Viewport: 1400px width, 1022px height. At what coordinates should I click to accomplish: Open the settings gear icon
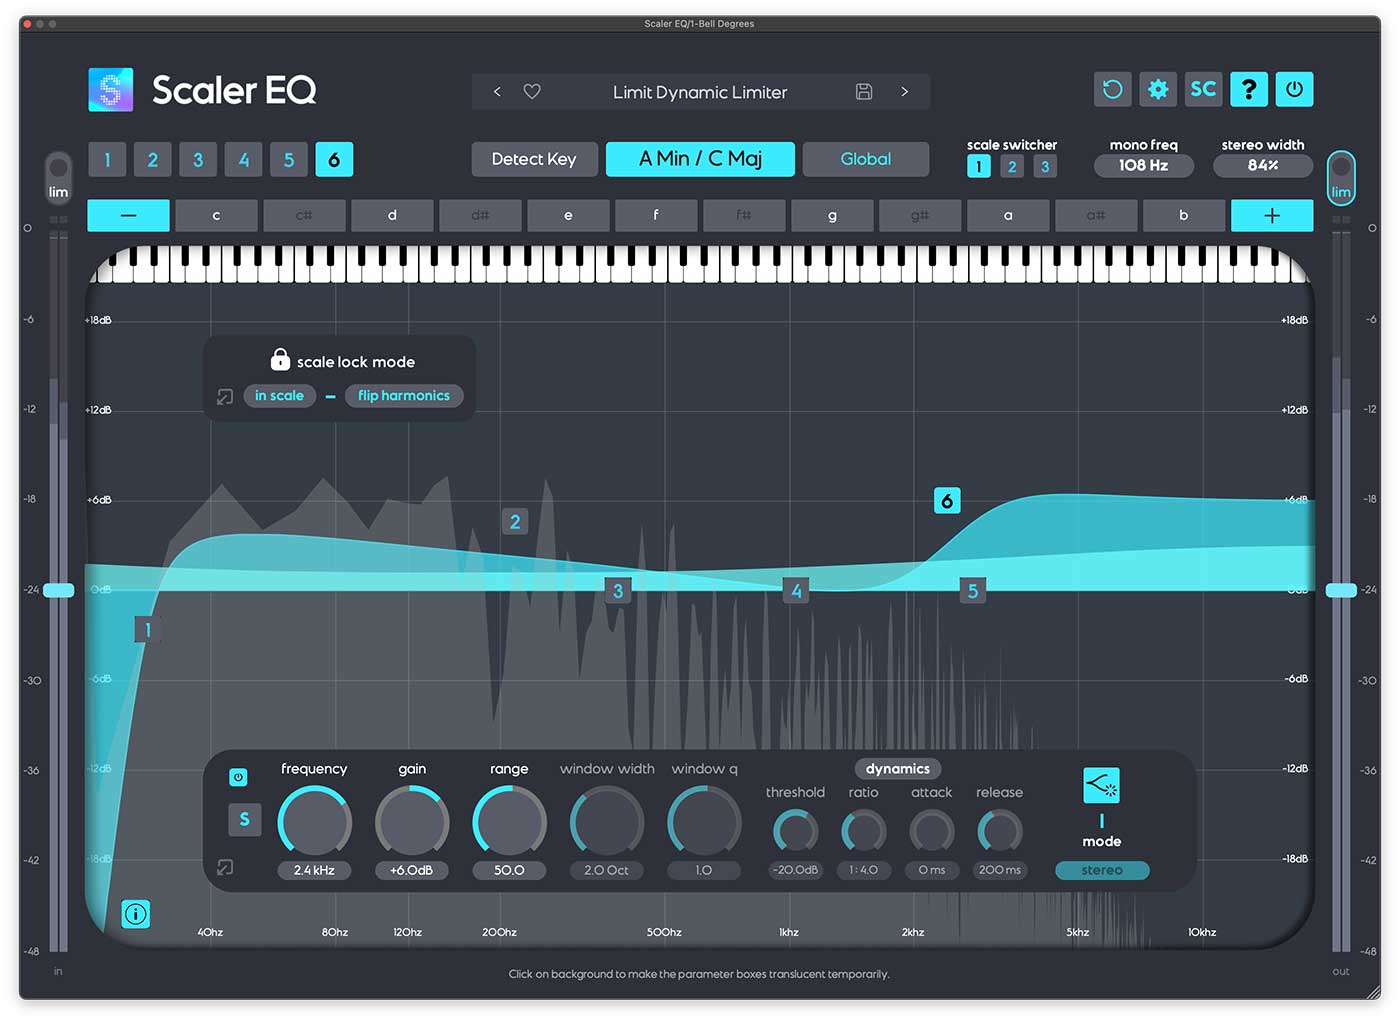point(1158,89)
